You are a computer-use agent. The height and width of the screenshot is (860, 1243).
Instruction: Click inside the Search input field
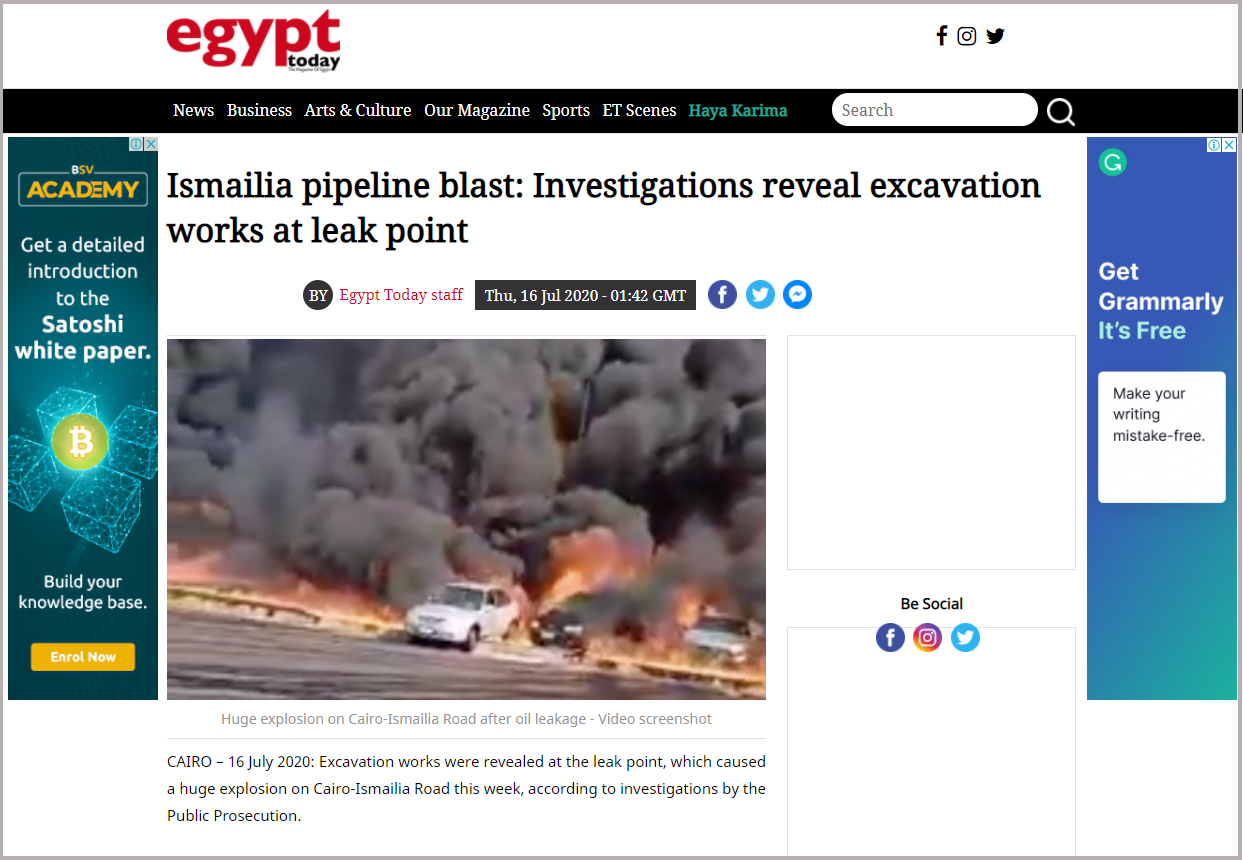[x=934, y=110]
